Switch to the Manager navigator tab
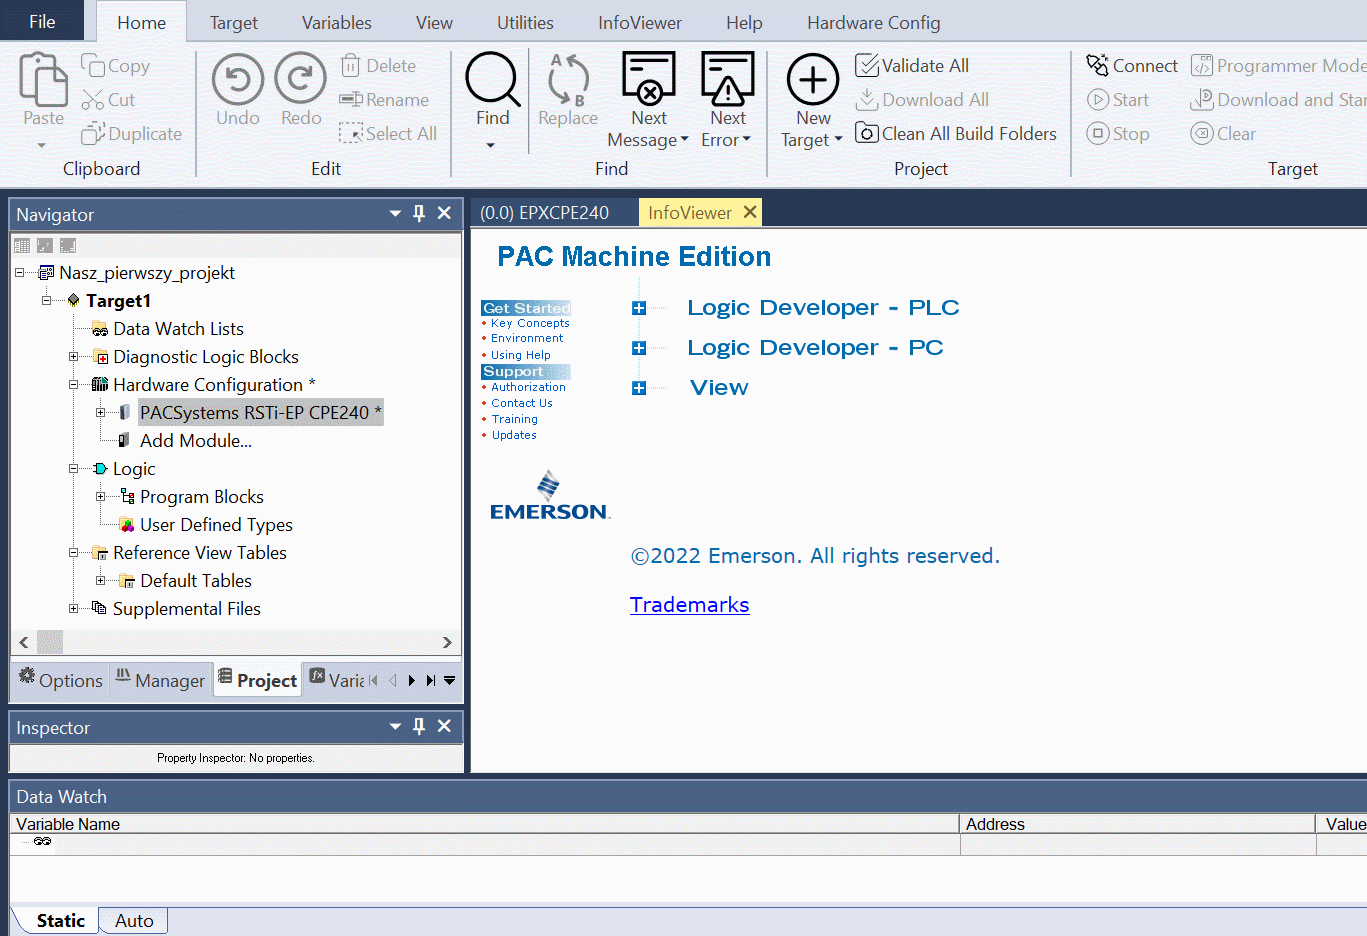 [160, 680]
